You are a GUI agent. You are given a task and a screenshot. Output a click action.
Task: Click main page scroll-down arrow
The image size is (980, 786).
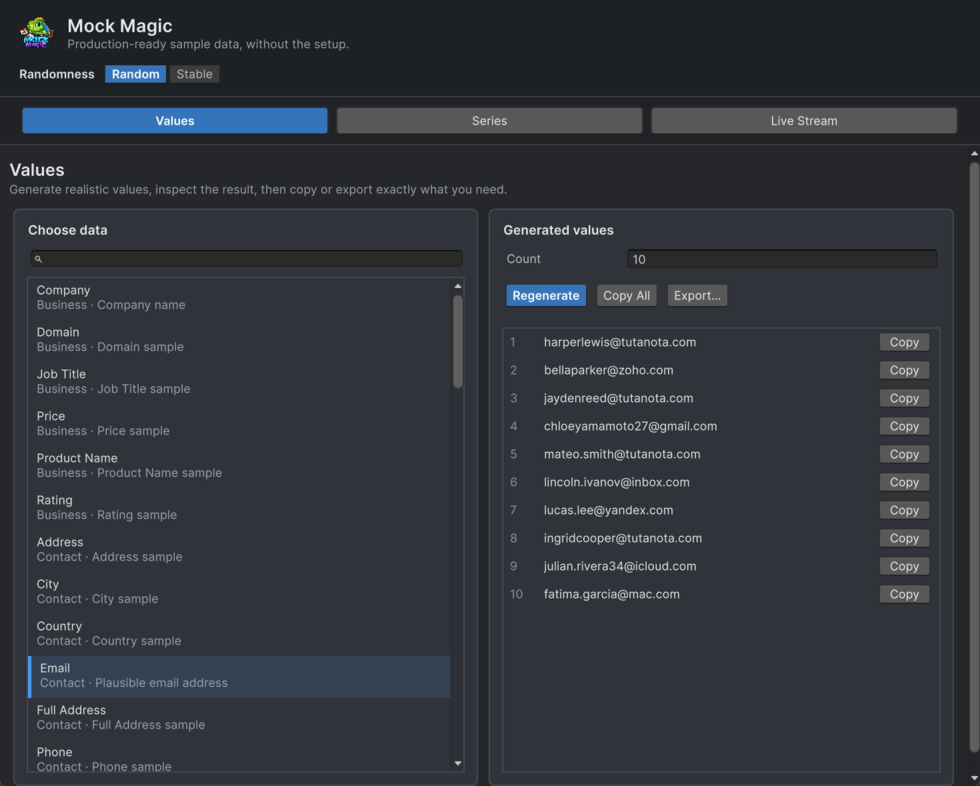coord(974,779)
